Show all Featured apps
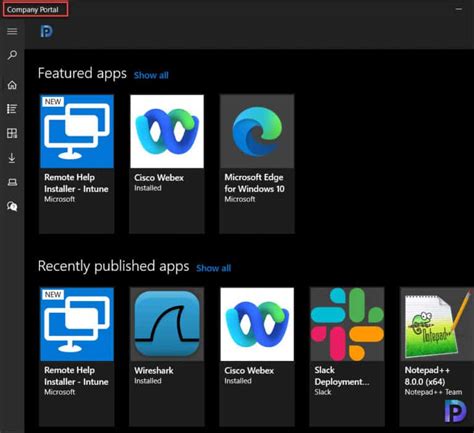This screenshot has height=433, width=474. click(151, 75)
